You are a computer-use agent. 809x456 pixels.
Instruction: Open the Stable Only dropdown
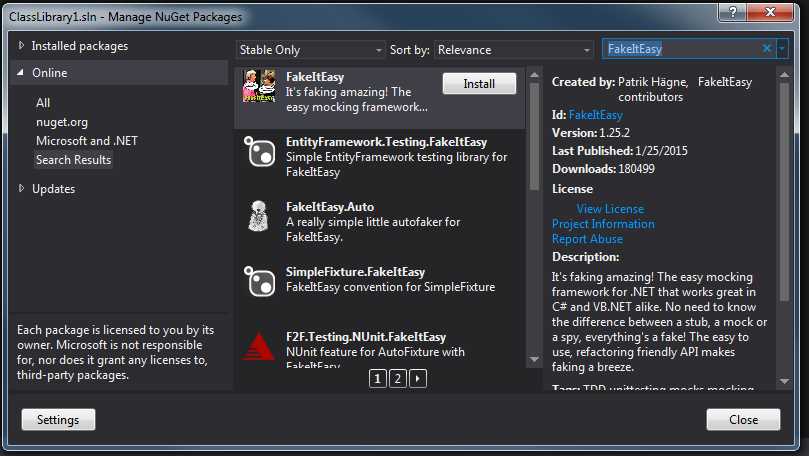click(x=311, y=50)
